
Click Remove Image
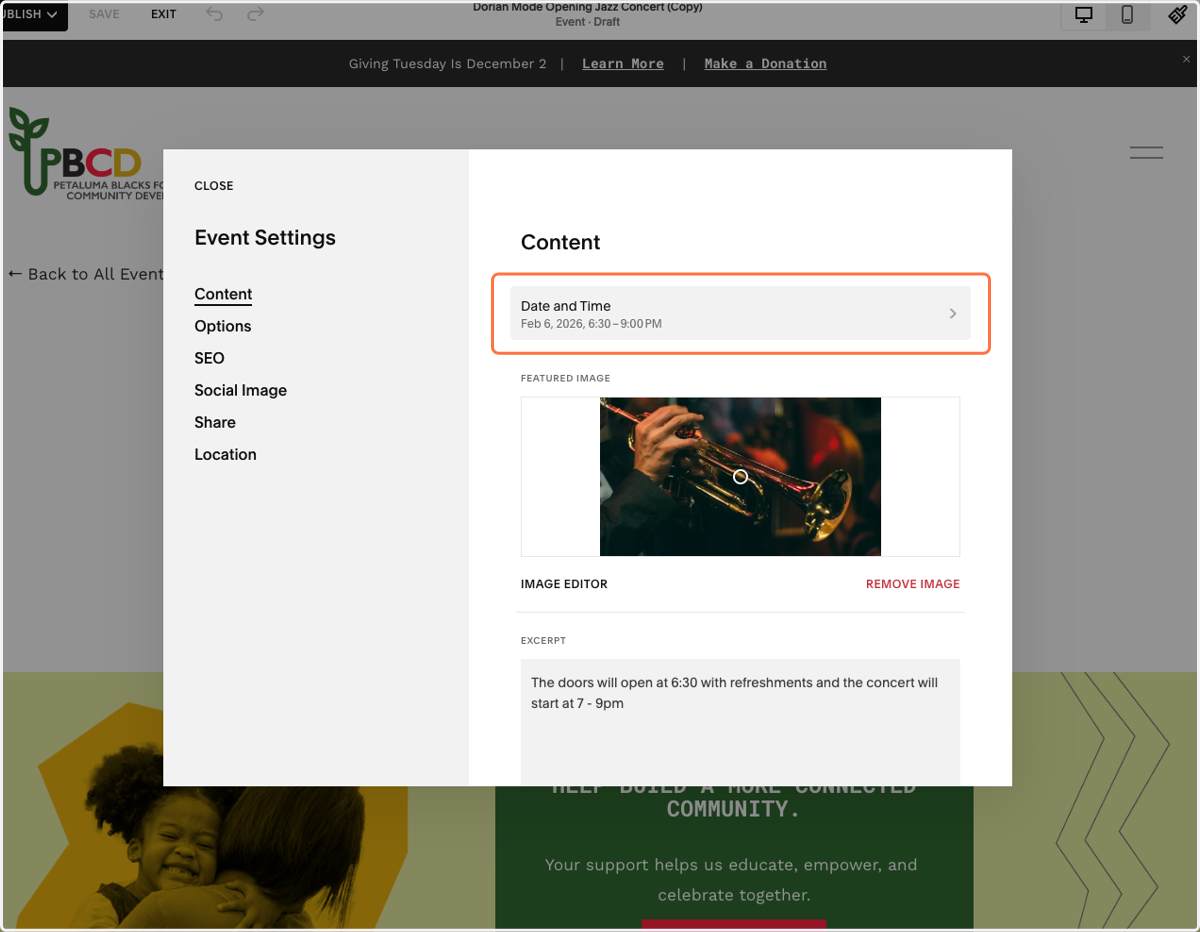point(913,584)
